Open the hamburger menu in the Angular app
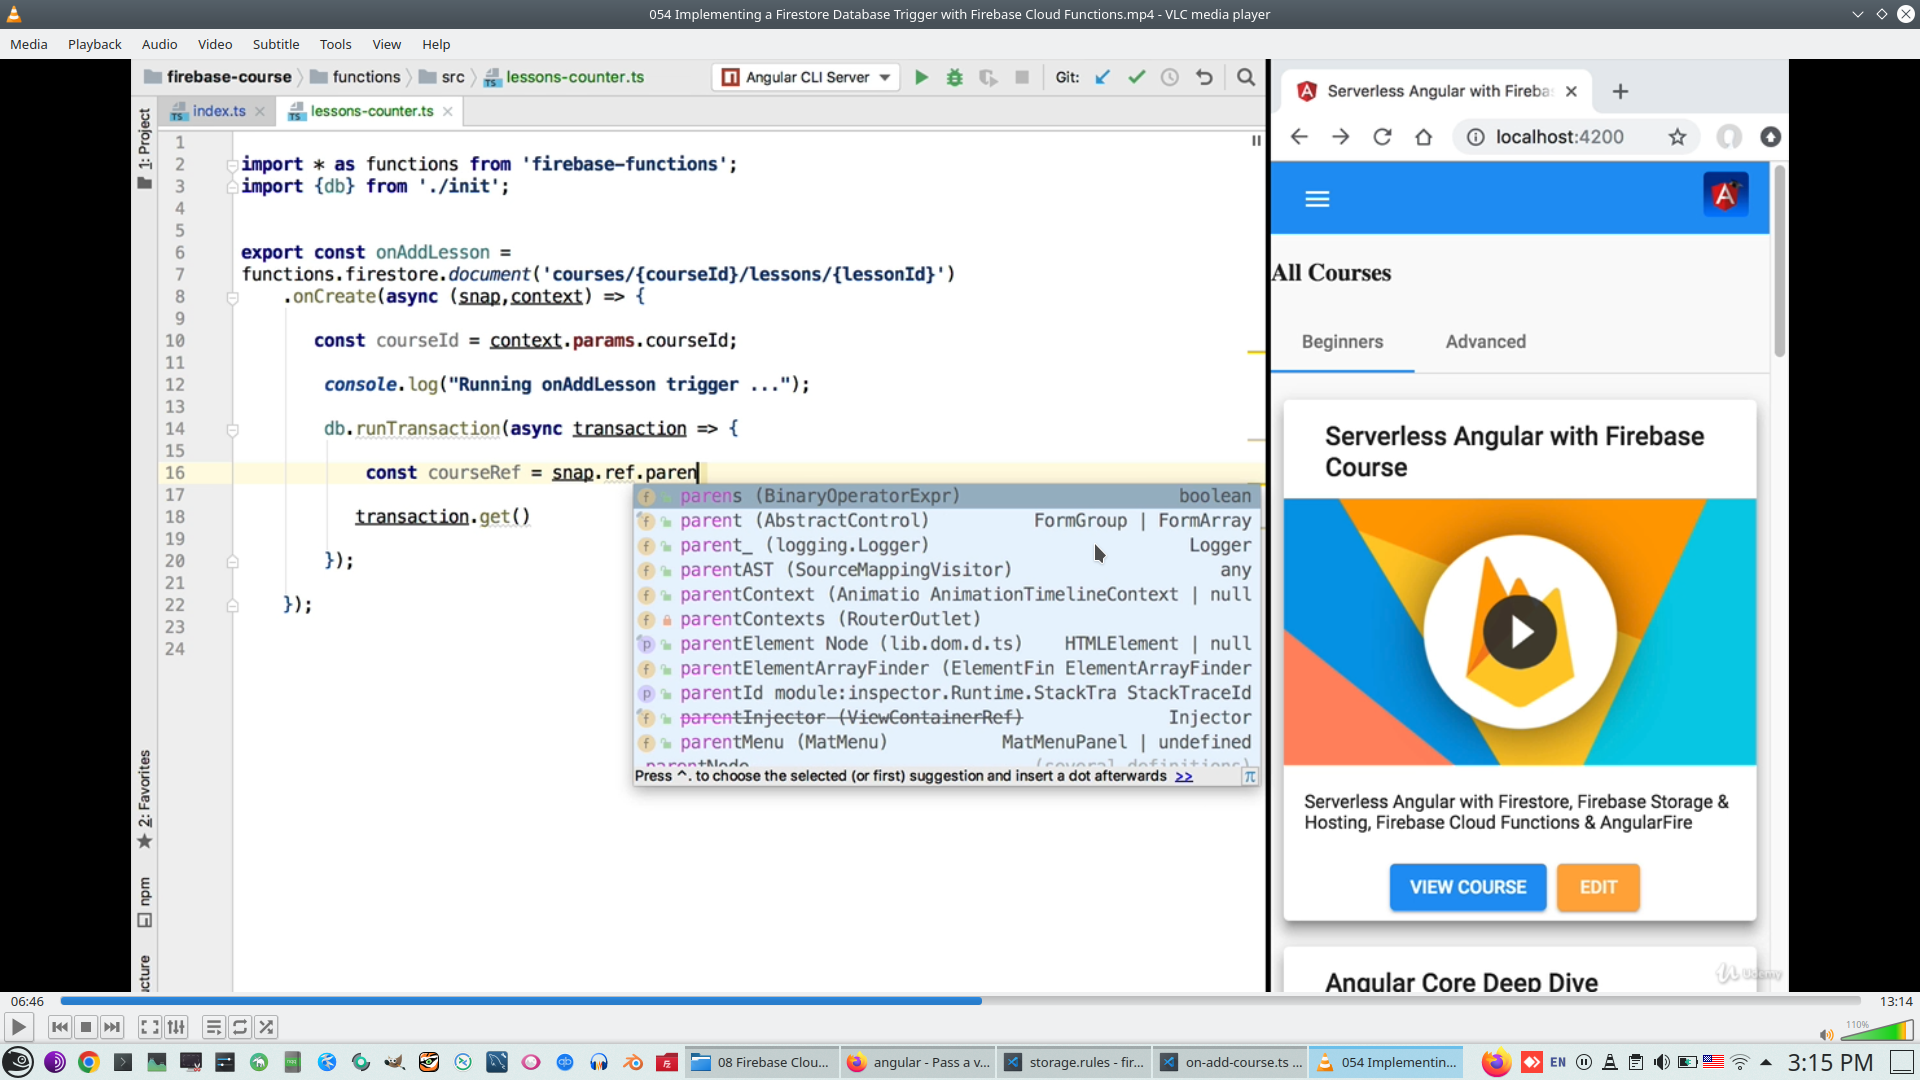The image size is (1920, 1080). click(1317, 198)
